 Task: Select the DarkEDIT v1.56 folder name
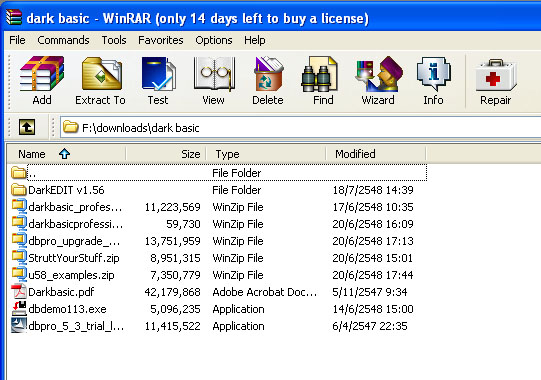[x=66, y=190]
